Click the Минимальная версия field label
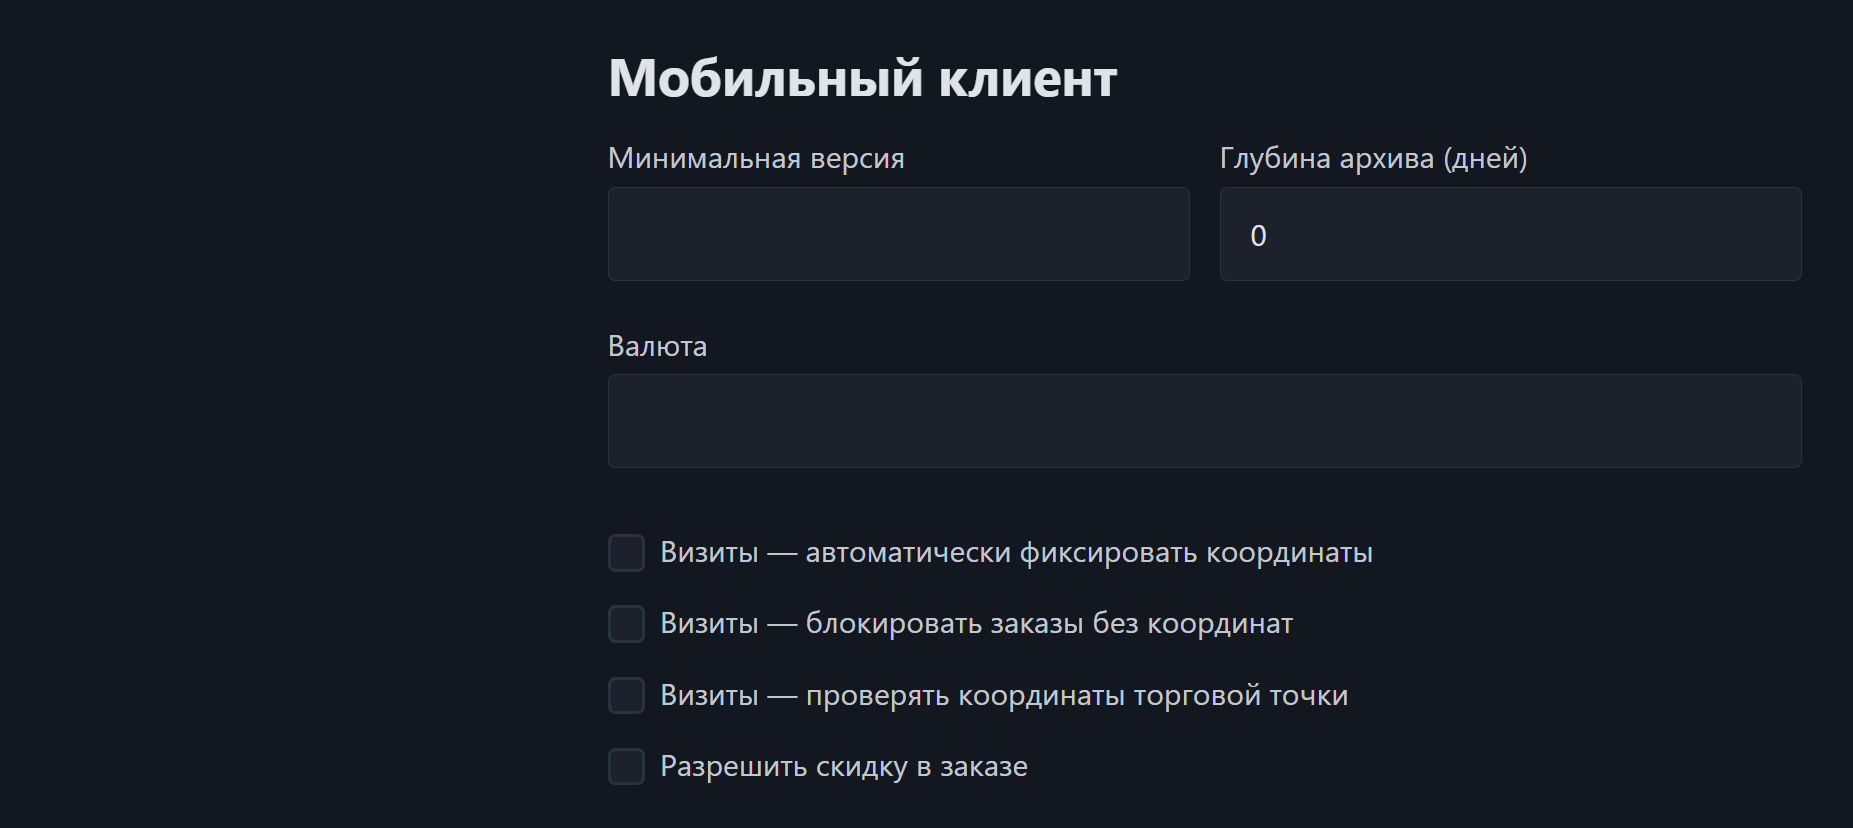Screen dimensions: 1853x828 [x=756, y=158]
